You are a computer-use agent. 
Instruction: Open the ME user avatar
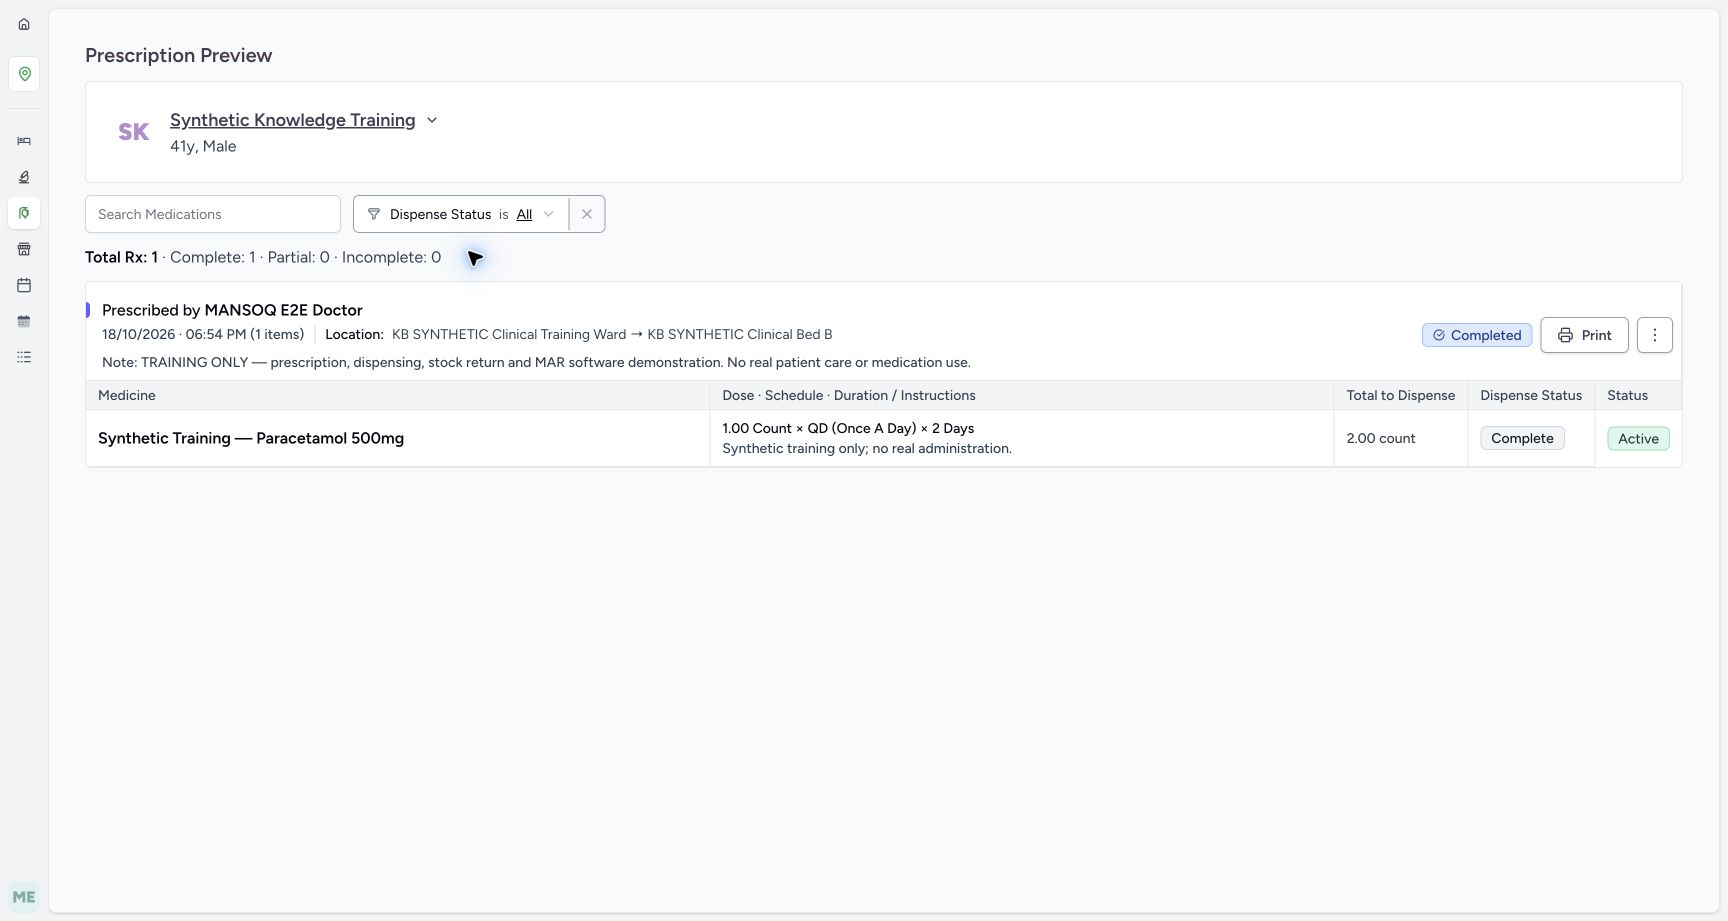(24, 897)
